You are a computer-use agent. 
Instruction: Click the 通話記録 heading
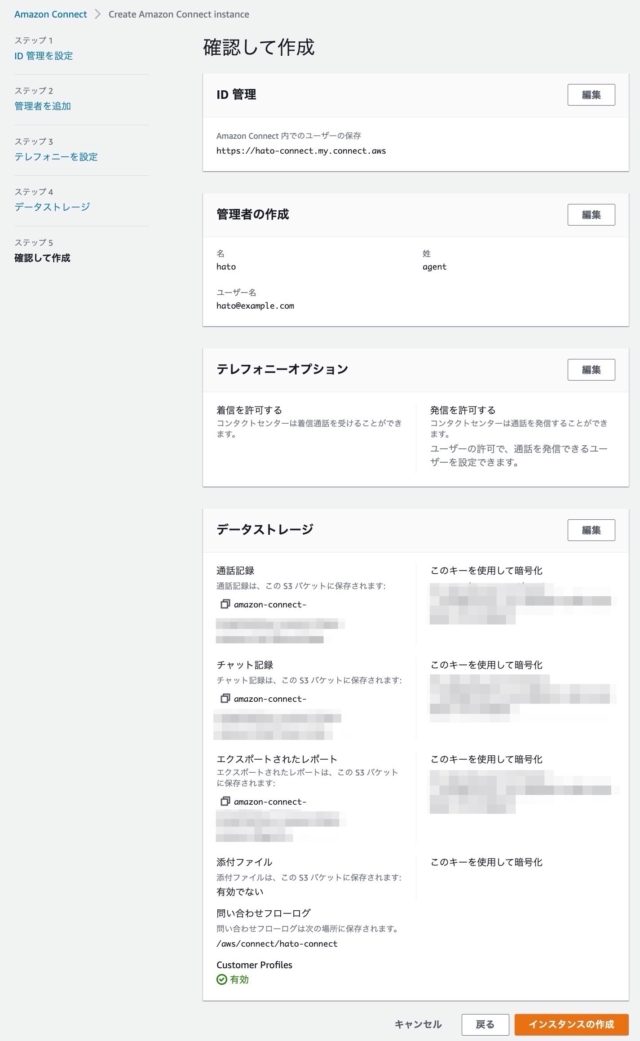point(235,570)
